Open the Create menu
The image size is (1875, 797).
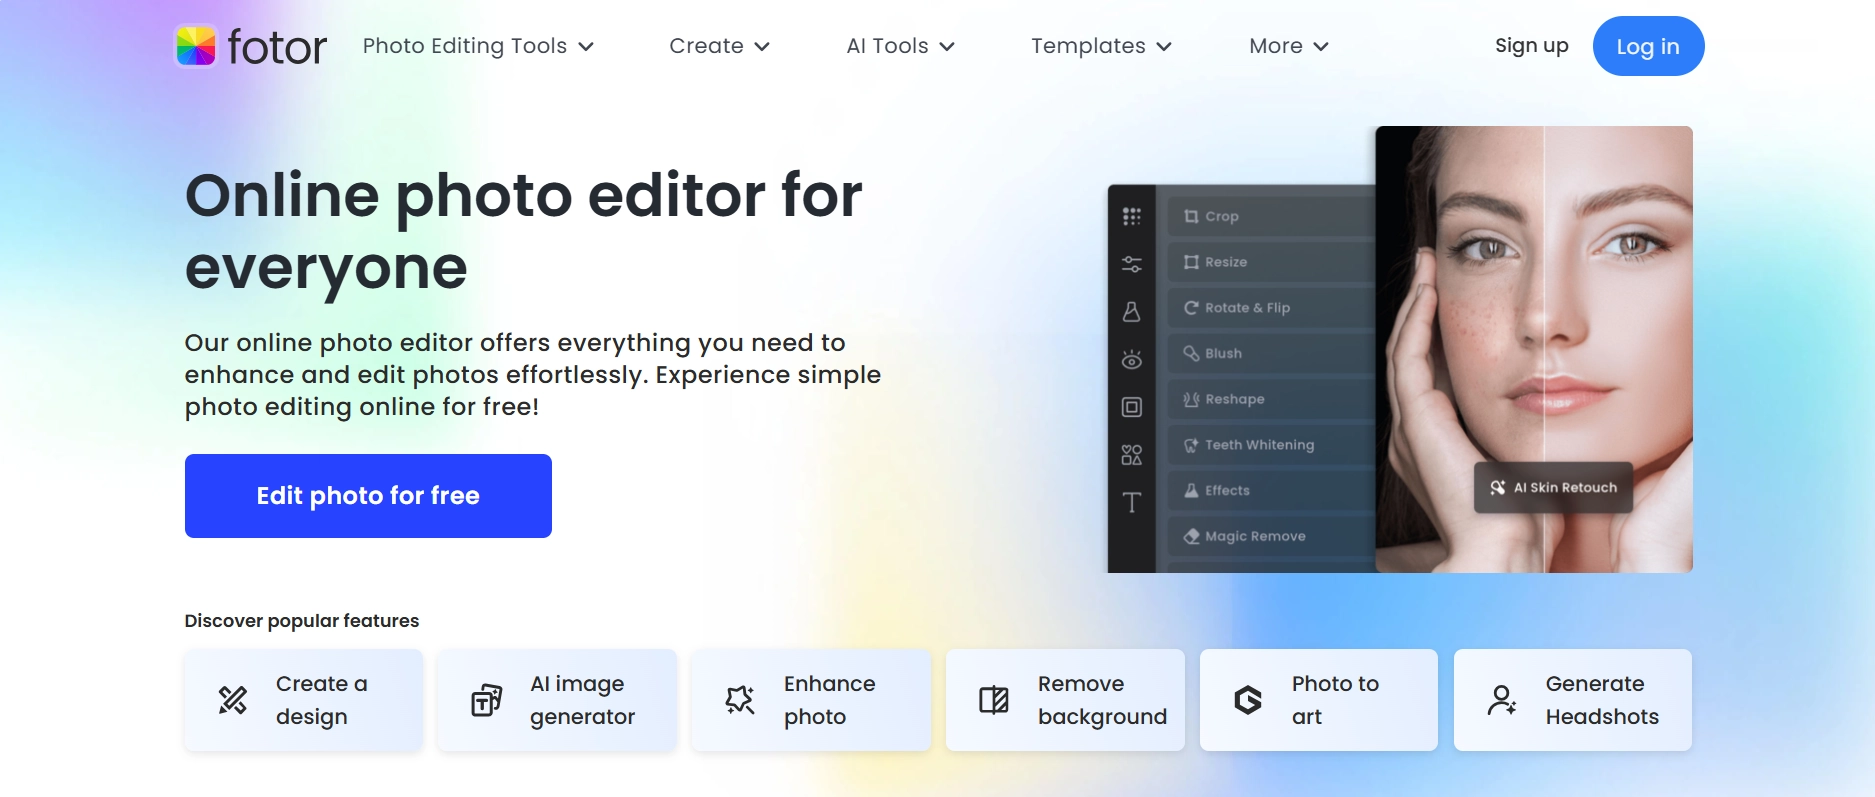tap(719, 46)
